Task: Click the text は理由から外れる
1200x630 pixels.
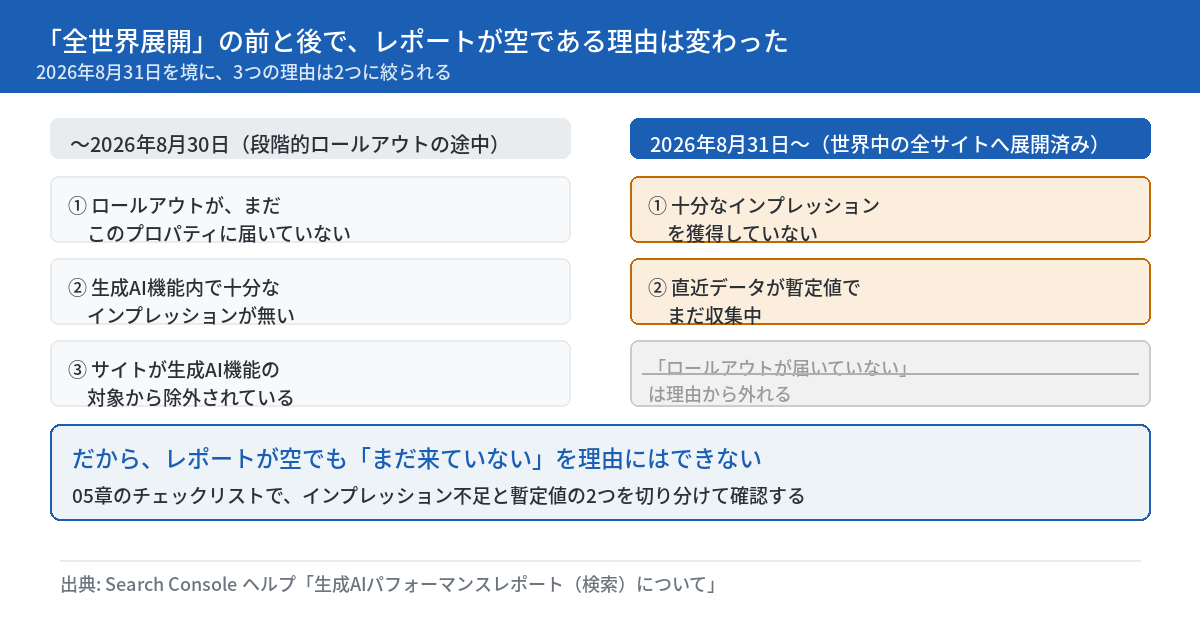Action: click(720, 394)
